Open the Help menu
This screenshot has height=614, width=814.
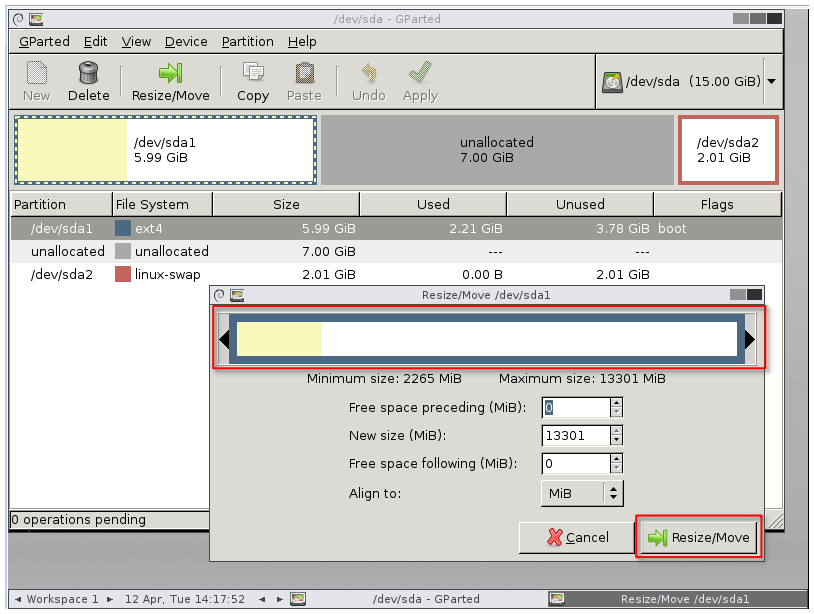click(x=302, y=42)
